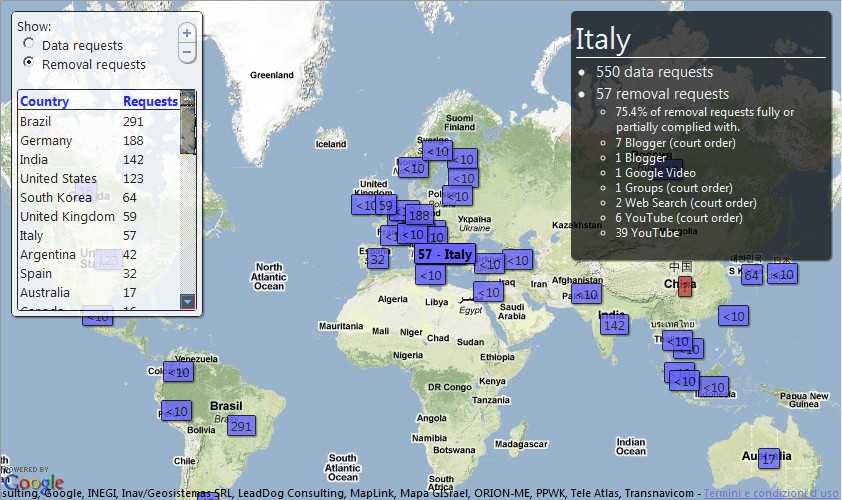Click the 32 marker on Spain
842x500 pixels.
click(376, 259)
